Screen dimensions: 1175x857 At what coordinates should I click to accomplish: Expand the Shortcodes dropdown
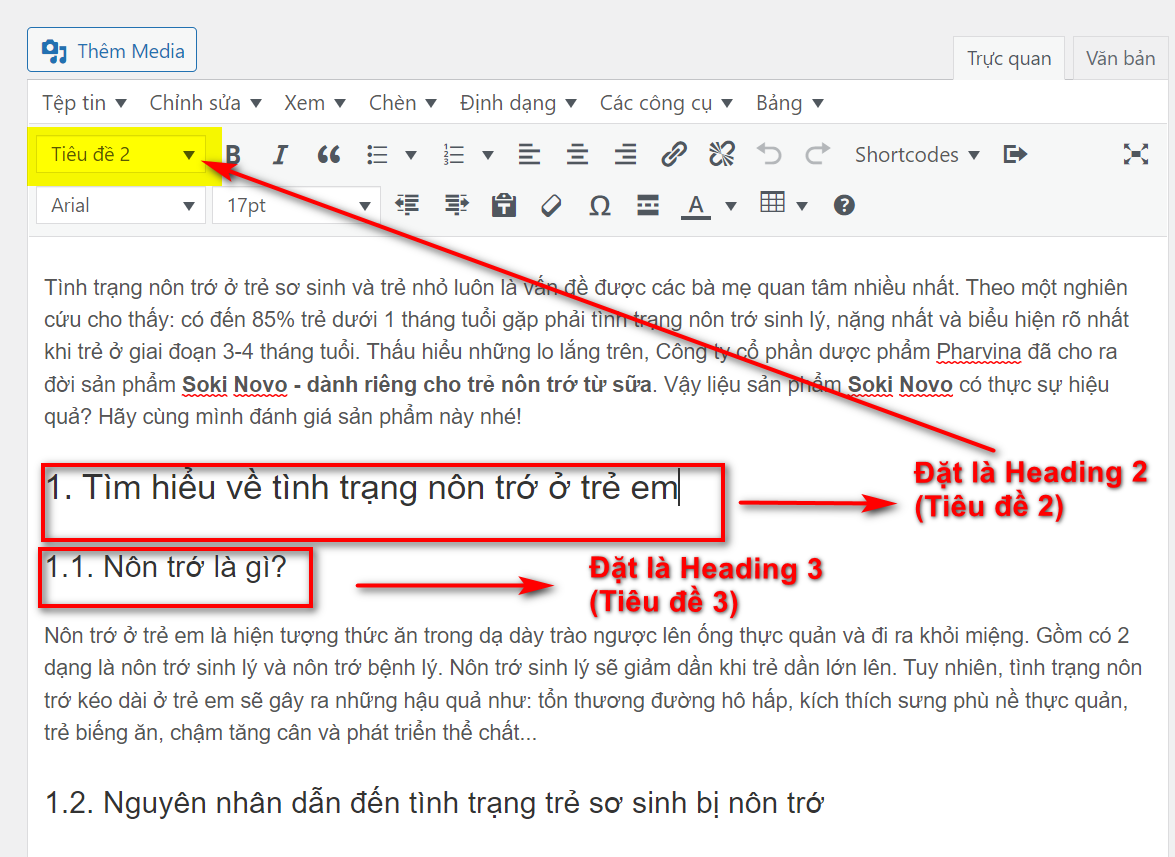tap(915, 154)
